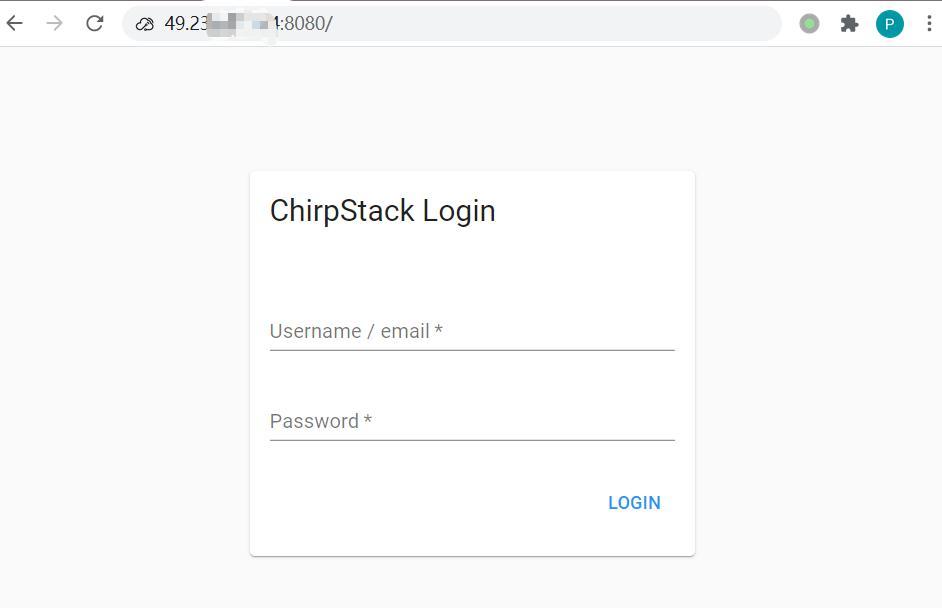The width and height of the screenshot is (942, 608).
Task: Reload the ChirpStack login page
Action: 93,23
